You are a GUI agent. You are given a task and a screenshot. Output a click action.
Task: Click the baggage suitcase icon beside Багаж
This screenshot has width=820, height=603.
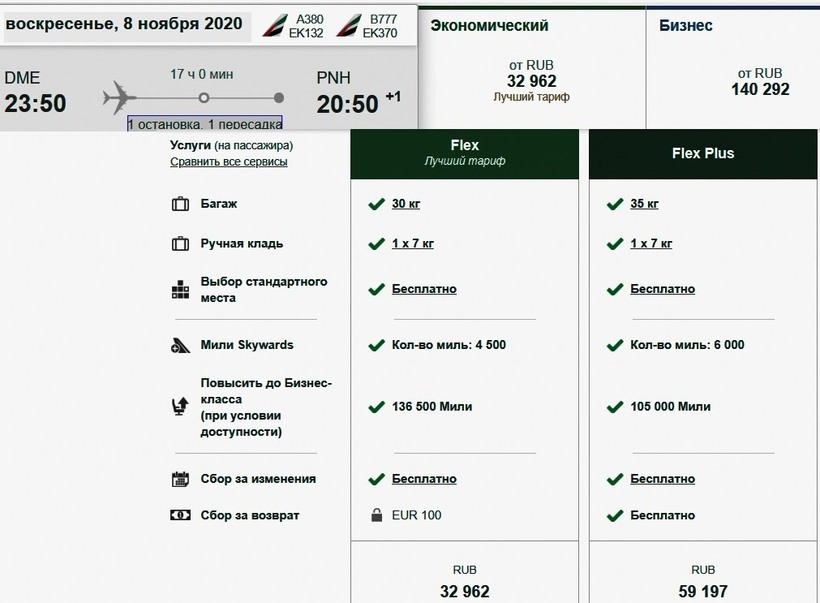click(x=180, y=204)
